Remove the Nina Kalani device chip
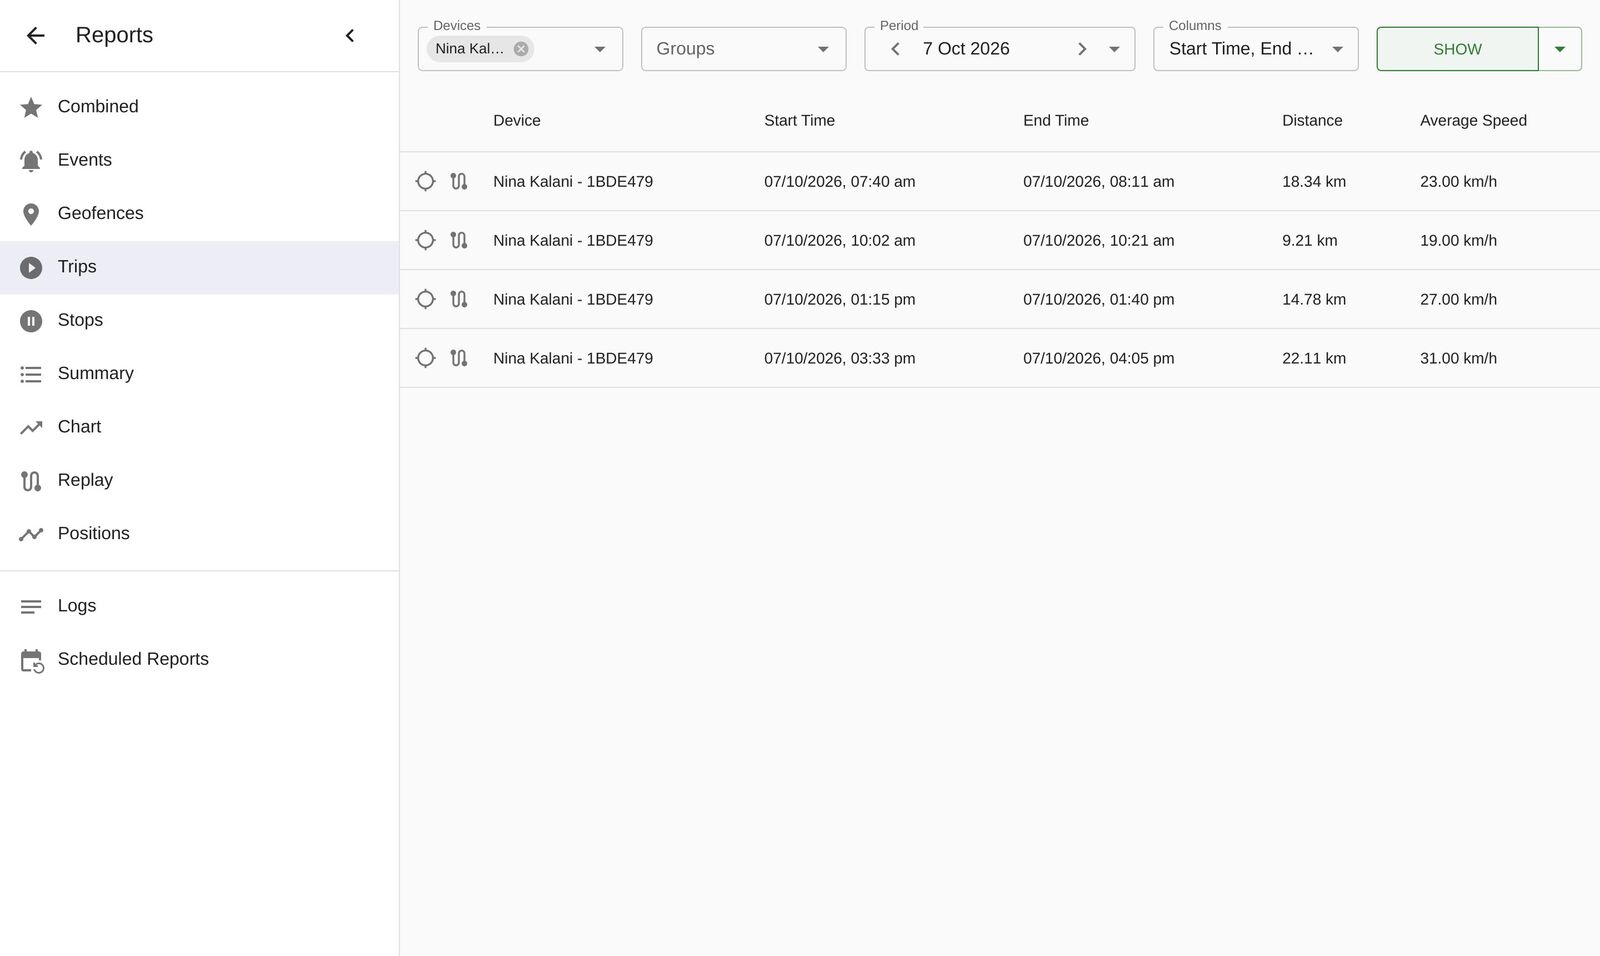This screenshot has width=1600, height=956. coord(521,49)
